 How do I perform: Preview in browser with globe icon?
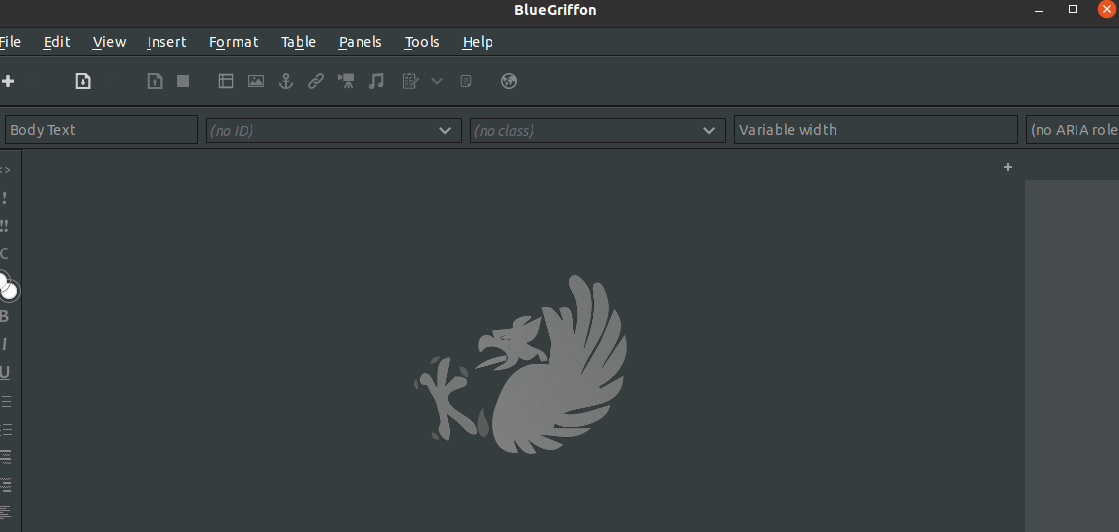509,81
